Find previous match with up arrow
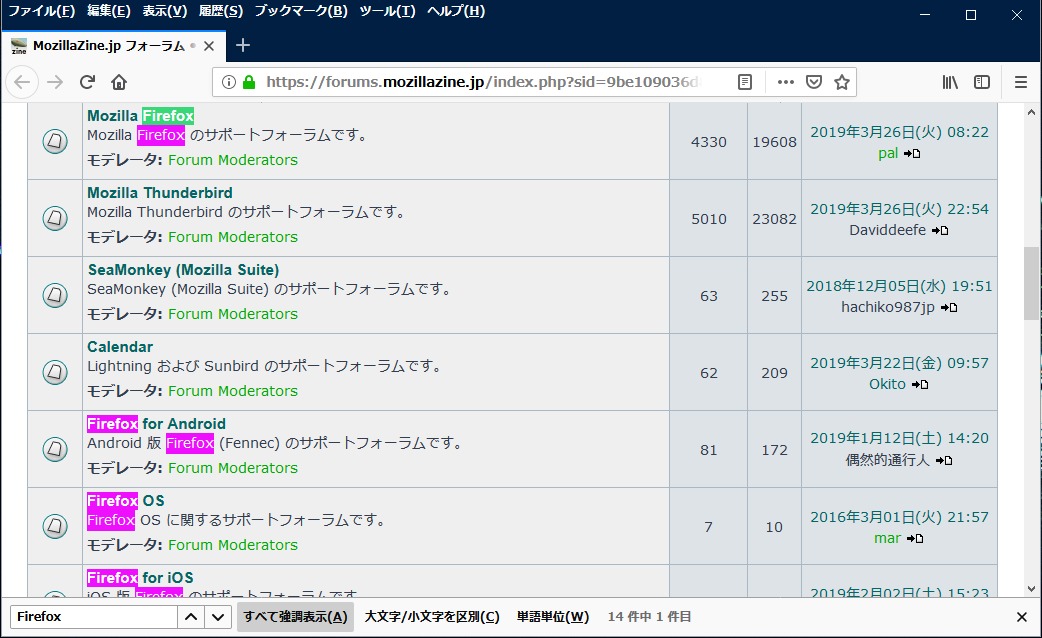Image resolution: width=1042 pixels, height=638 pixels. [x=191, y=617]
